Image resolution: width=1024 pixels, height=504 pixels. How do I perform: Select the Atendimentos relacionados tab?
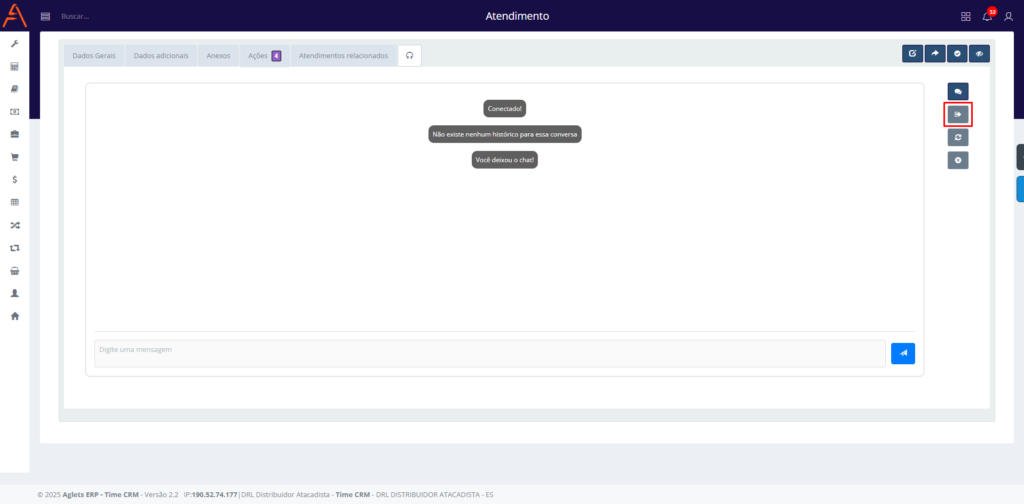343,56
